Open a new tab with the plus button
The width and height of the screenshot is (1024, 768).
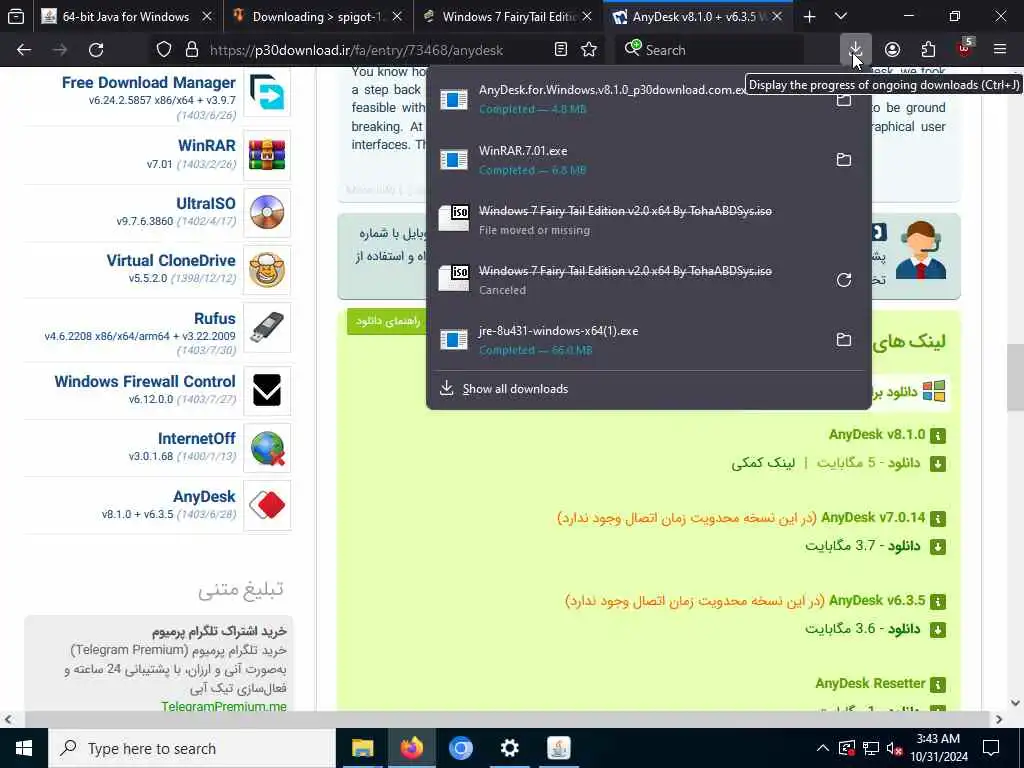(809, 16)
